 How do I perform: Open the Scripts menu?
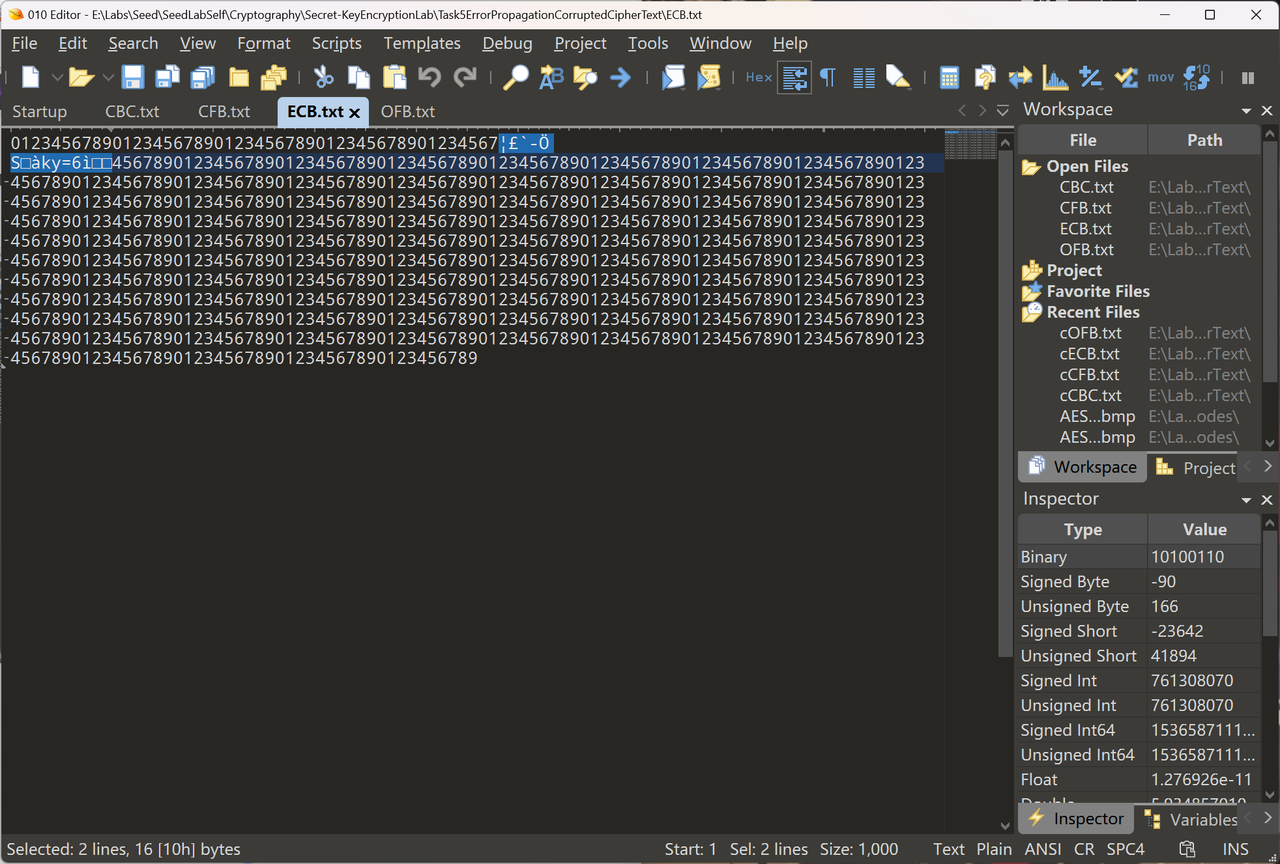tap(336, 43)
